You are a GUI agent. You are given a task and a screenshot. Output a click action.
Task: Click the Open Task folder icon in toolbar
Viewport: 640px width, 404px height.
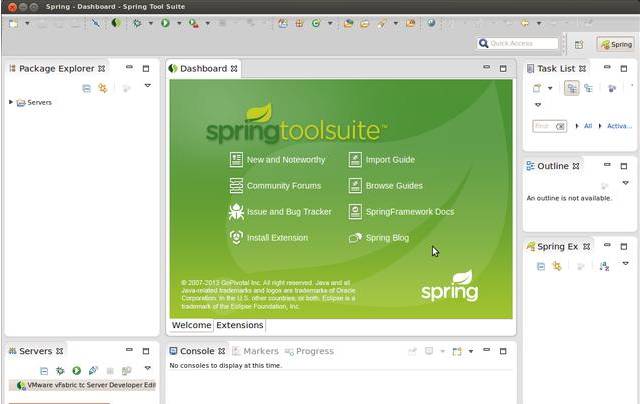[364, 24]
